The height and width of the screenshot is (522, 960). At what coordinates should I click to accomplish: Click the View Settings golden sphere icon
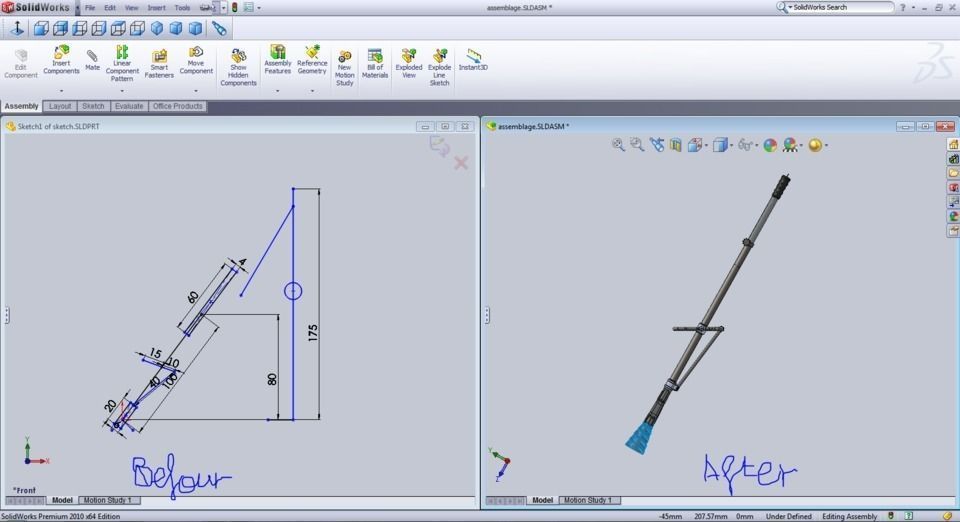[x=815, y=145]
